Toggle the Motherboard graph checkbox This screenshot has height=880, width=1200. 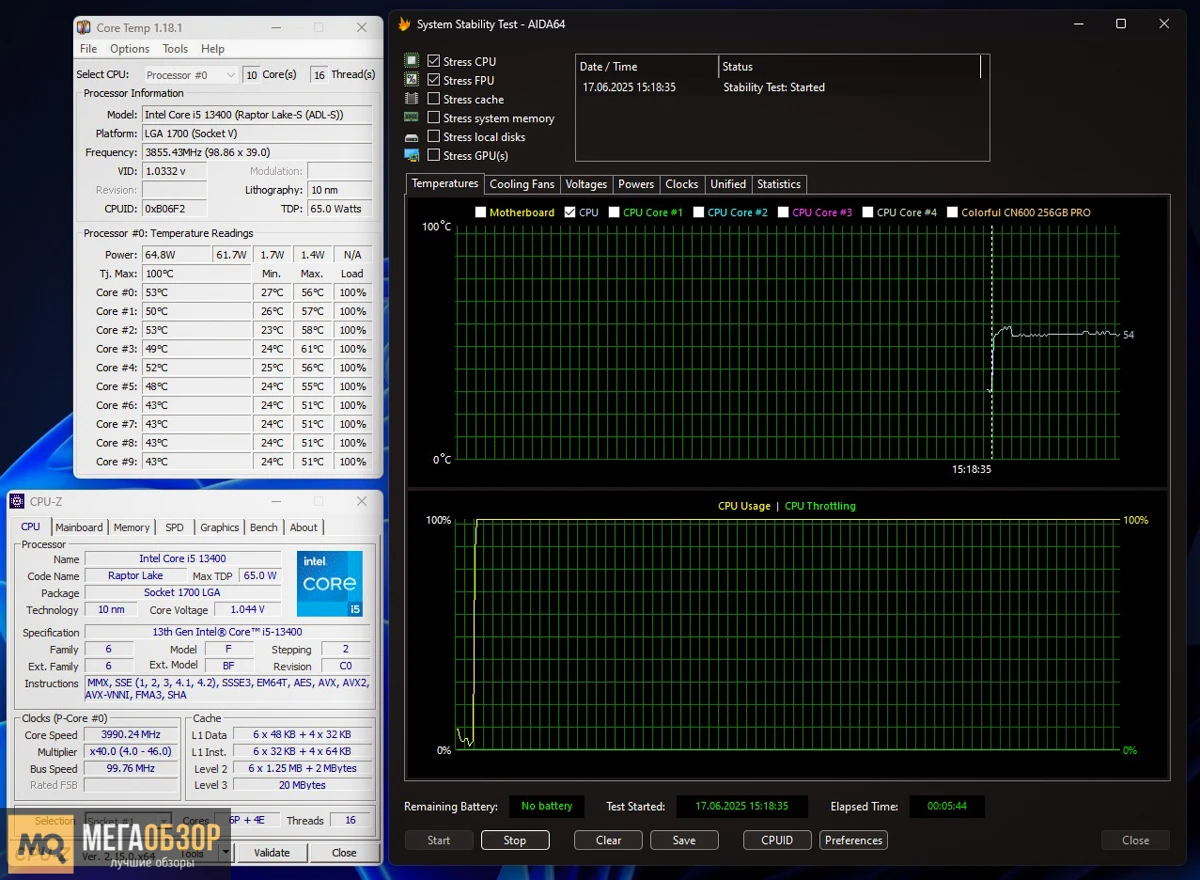pos(481,212)
